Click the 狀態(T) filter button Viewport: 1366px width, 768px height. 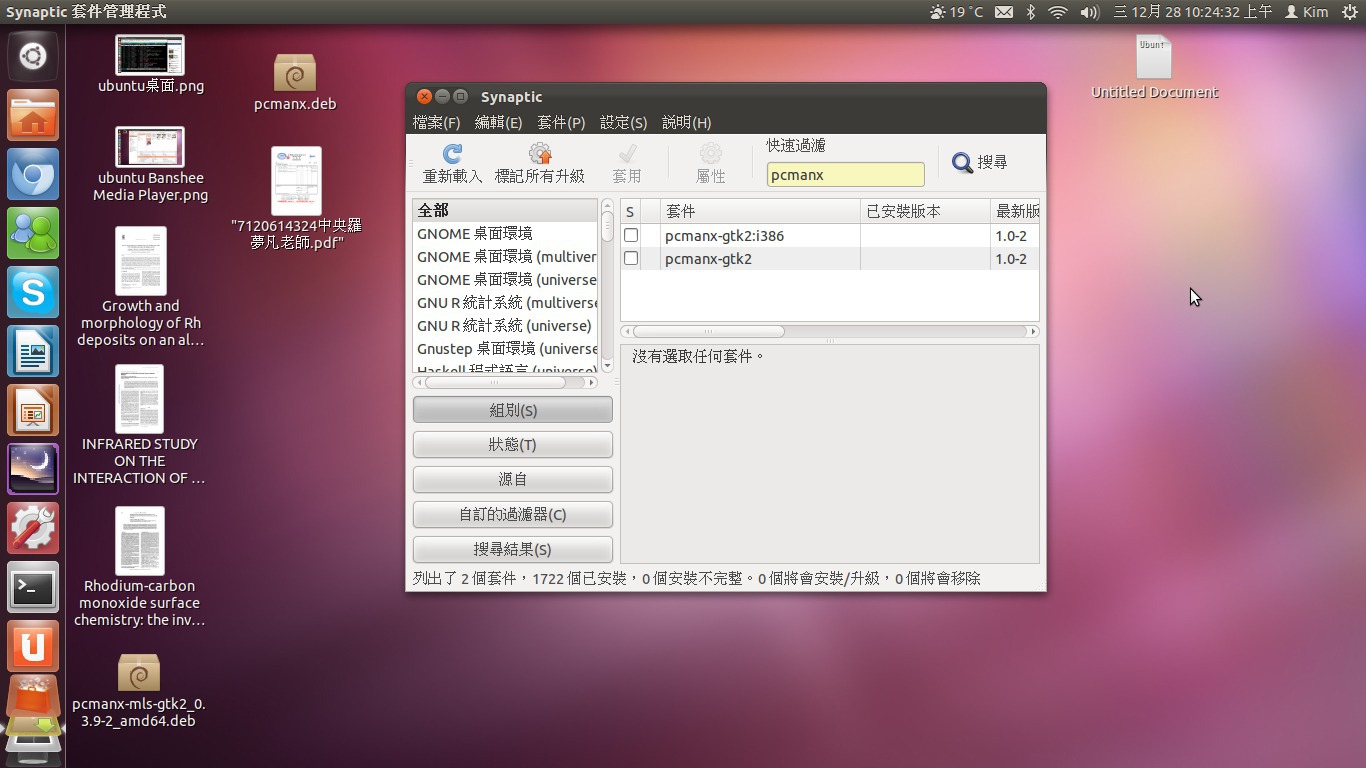point(513,445)
